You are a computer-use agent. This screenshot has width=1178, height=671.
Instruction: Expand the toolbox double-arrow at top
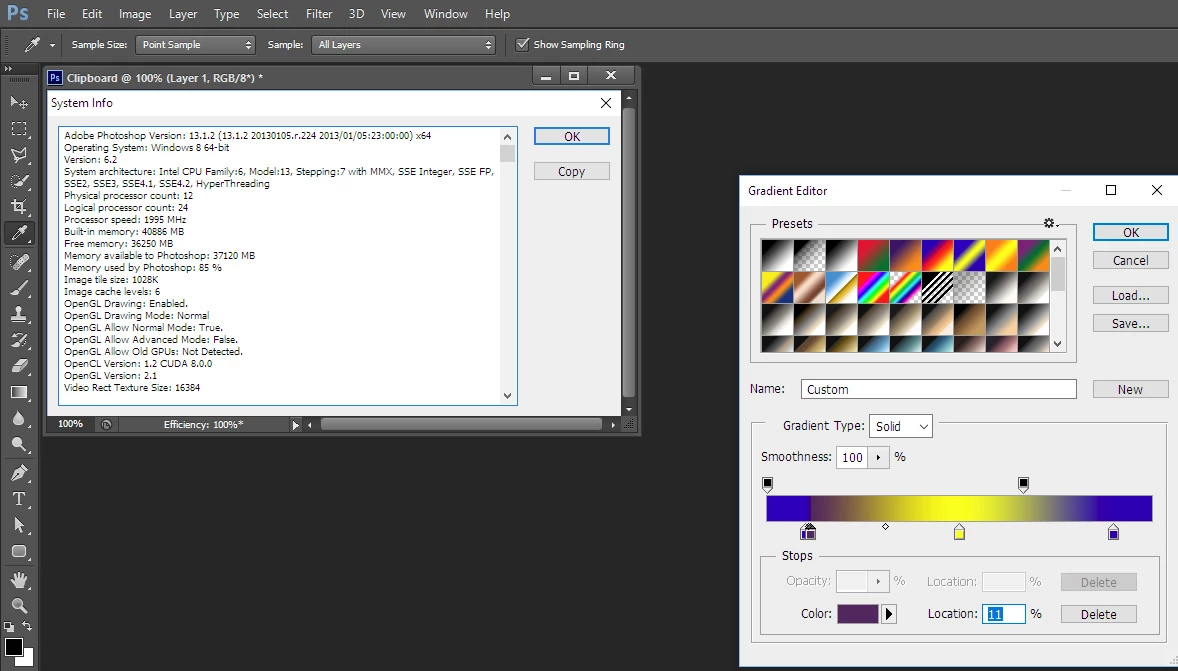click(8, 69)
